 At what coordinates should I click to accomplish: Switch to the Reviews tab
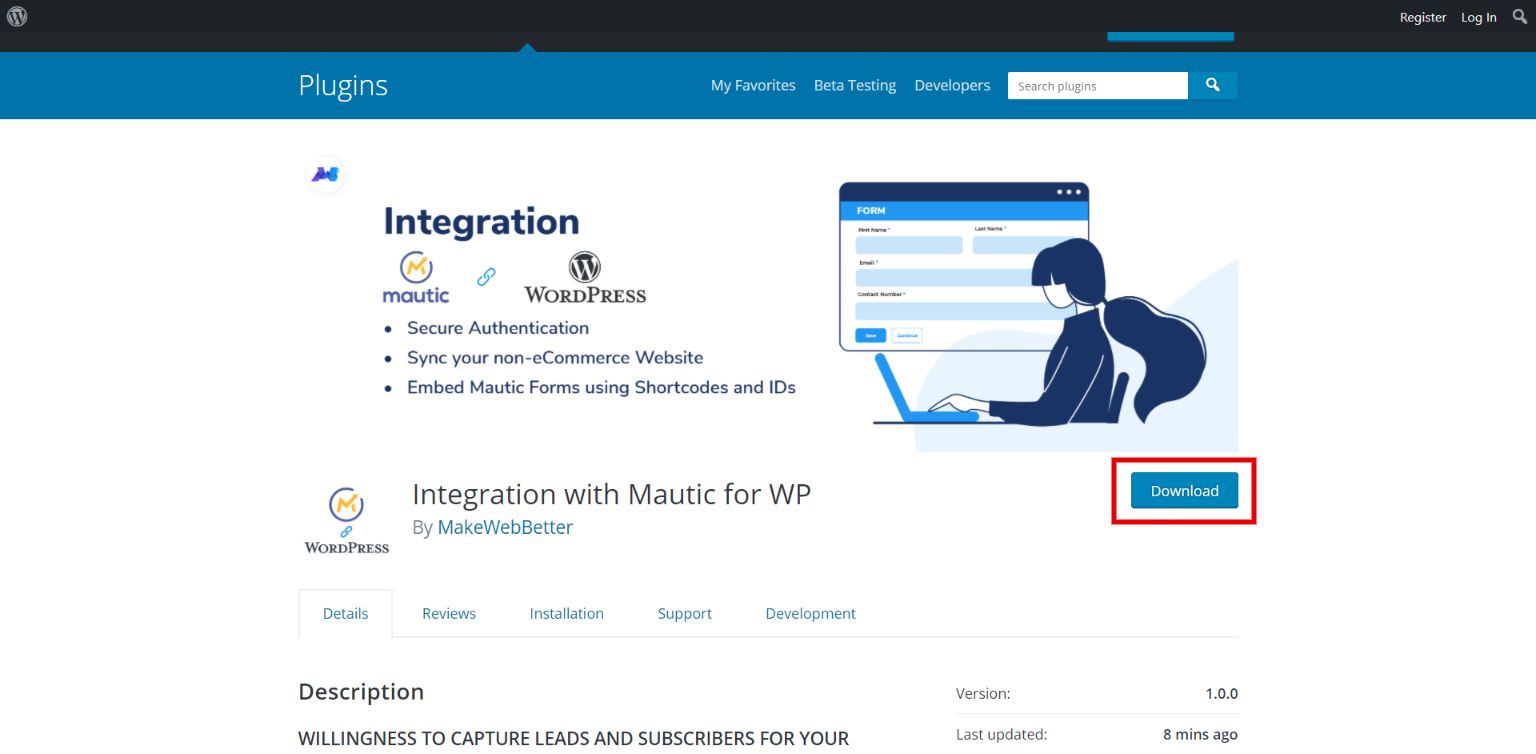(x=448, y=613)
